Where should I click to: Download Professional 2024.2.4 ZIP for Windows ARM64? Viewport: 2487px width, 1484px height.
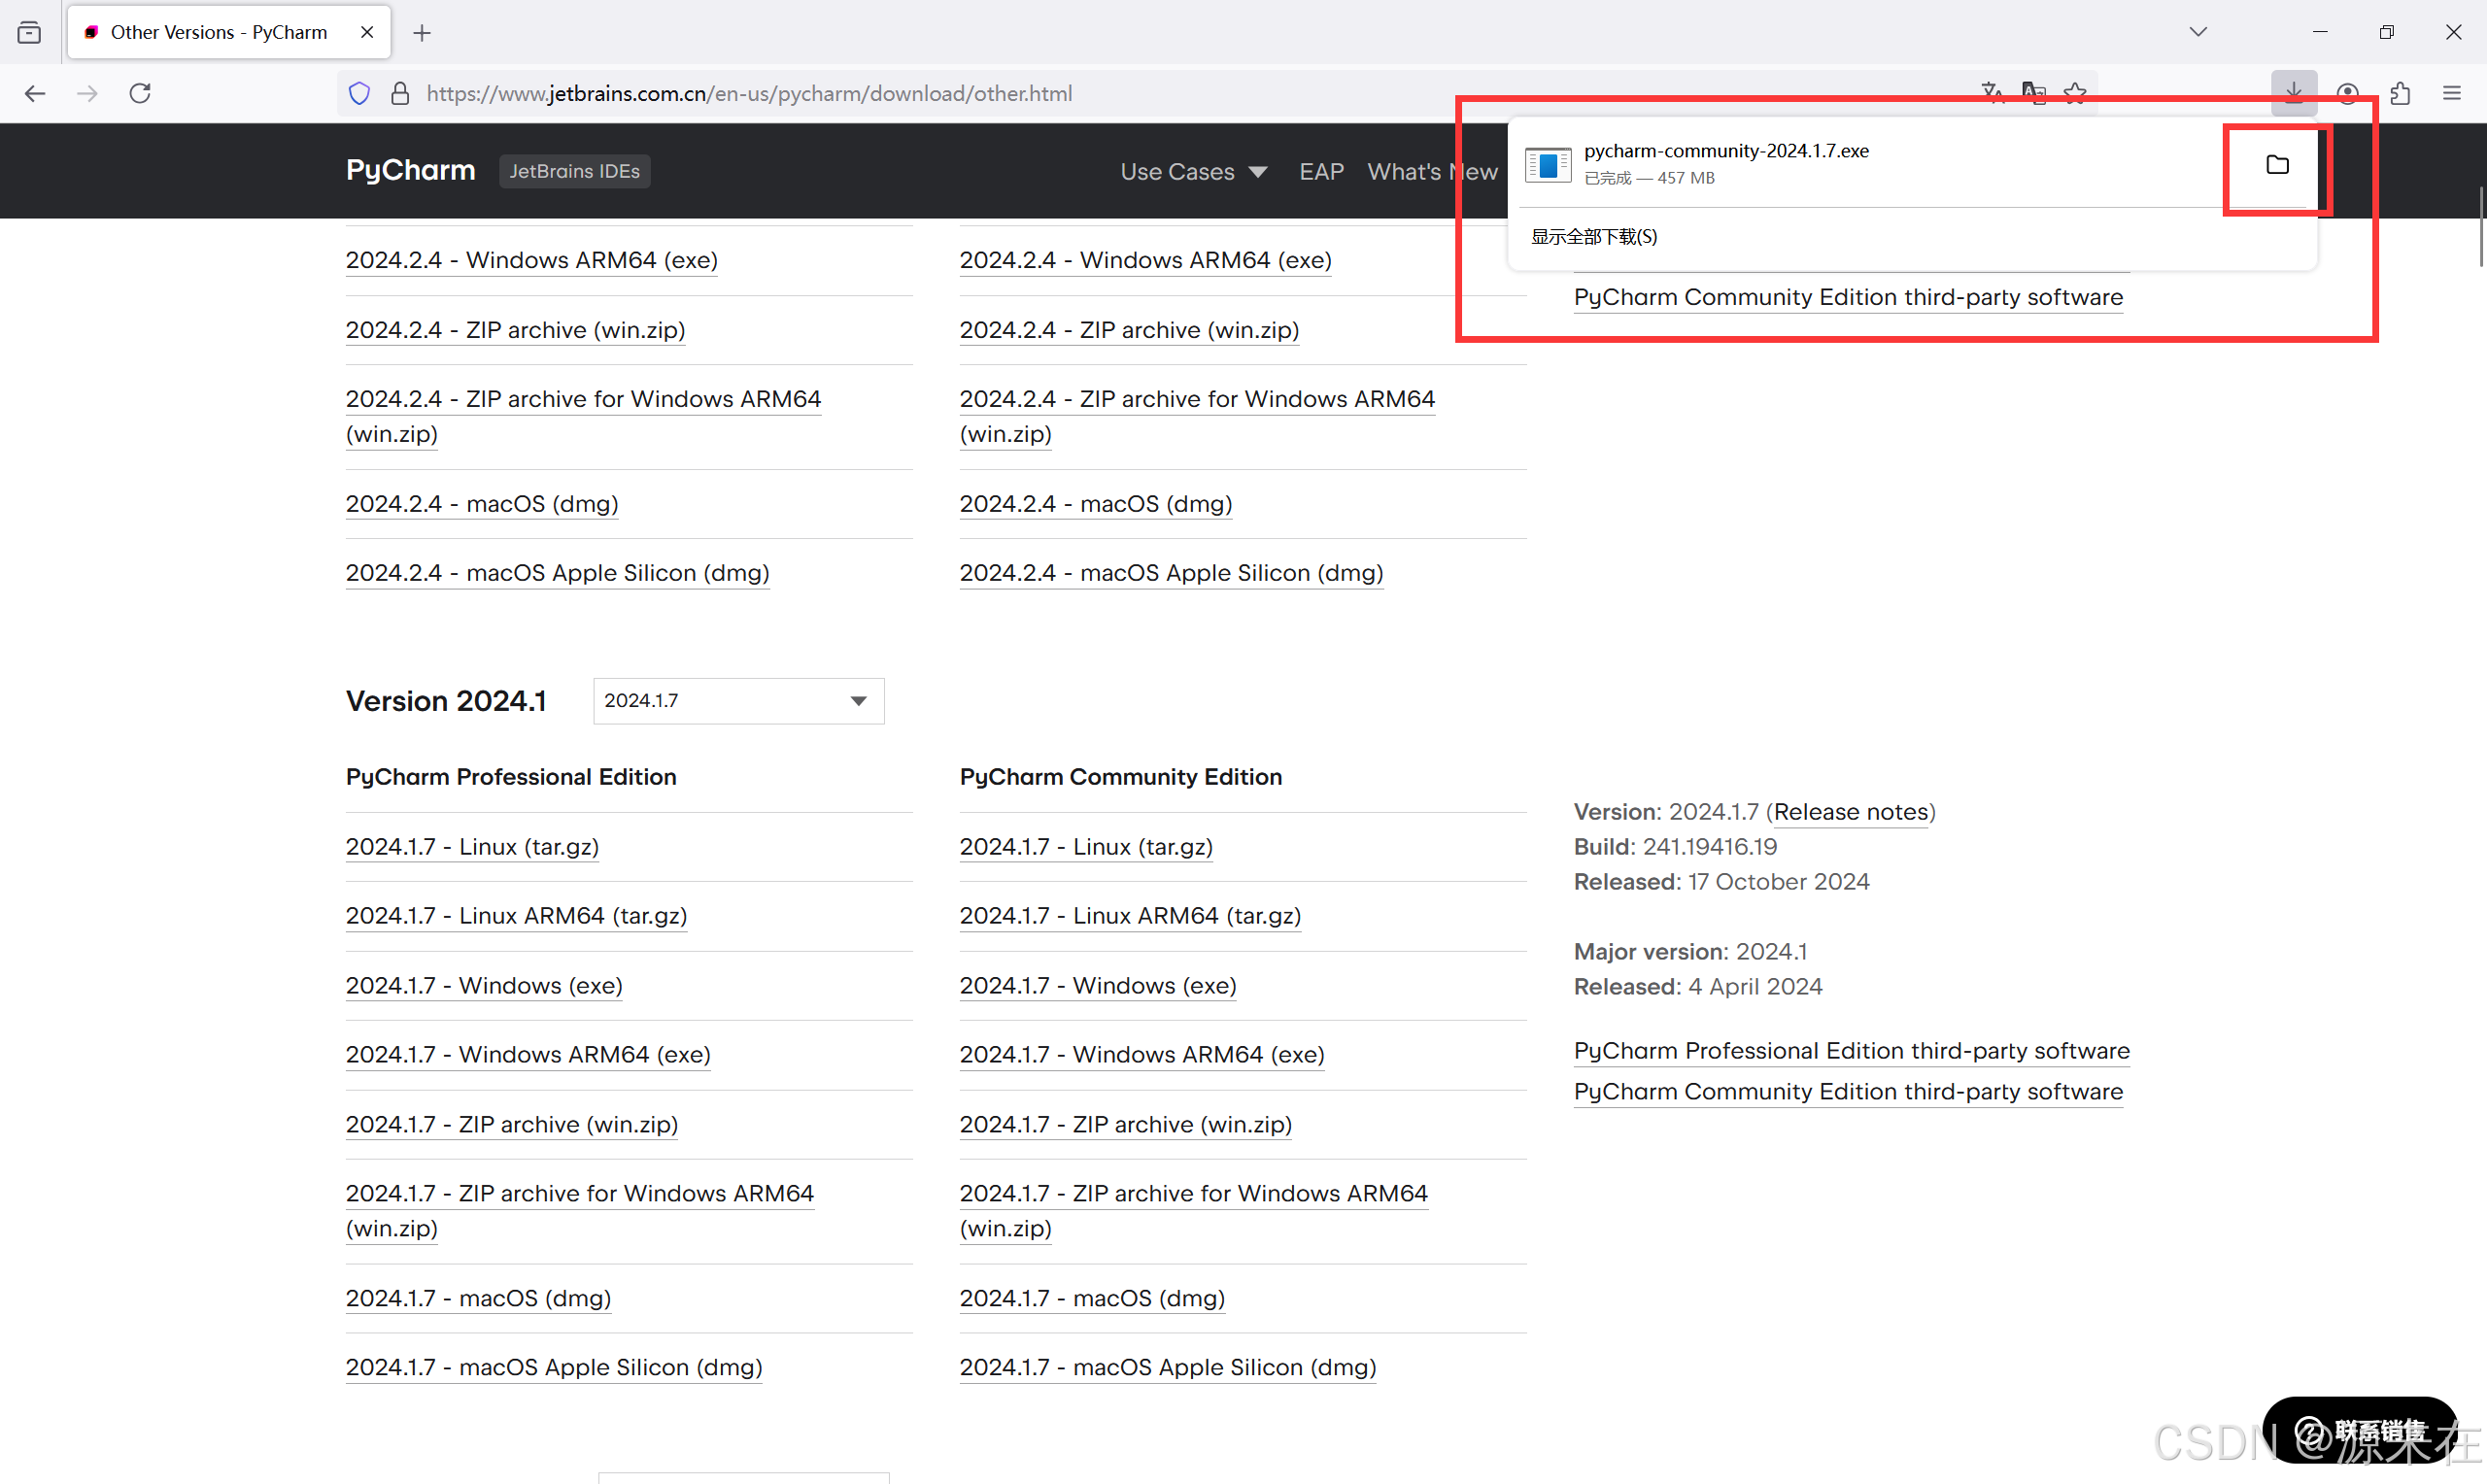coord(583,416)
